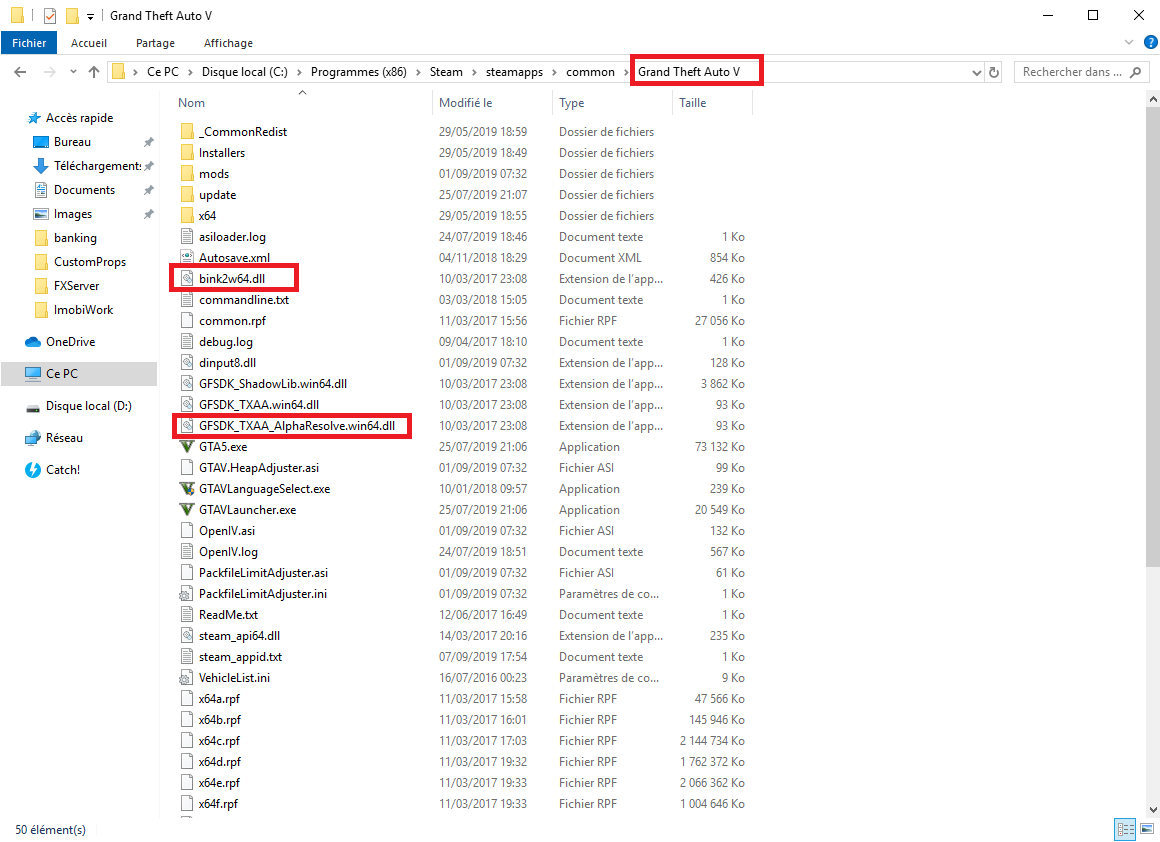Screen dimensions: 1160x842
Task: Switch to details view in status bar
Action: (1125, 829)
